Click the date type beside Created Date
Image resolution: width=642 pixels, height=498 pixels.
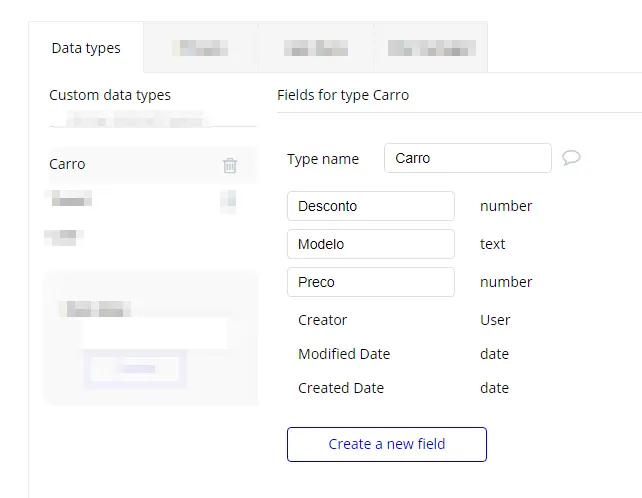click(494, 388)
